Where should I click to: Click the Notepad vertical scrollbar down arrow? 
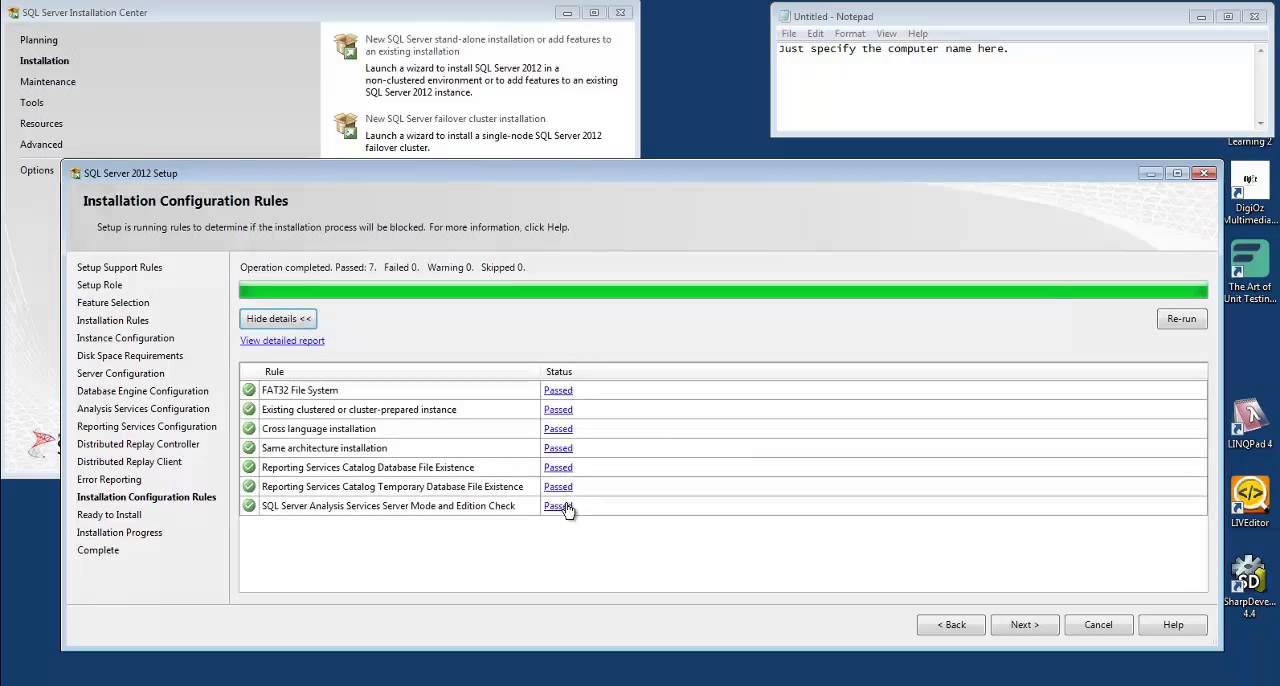tap(1262, 123)
